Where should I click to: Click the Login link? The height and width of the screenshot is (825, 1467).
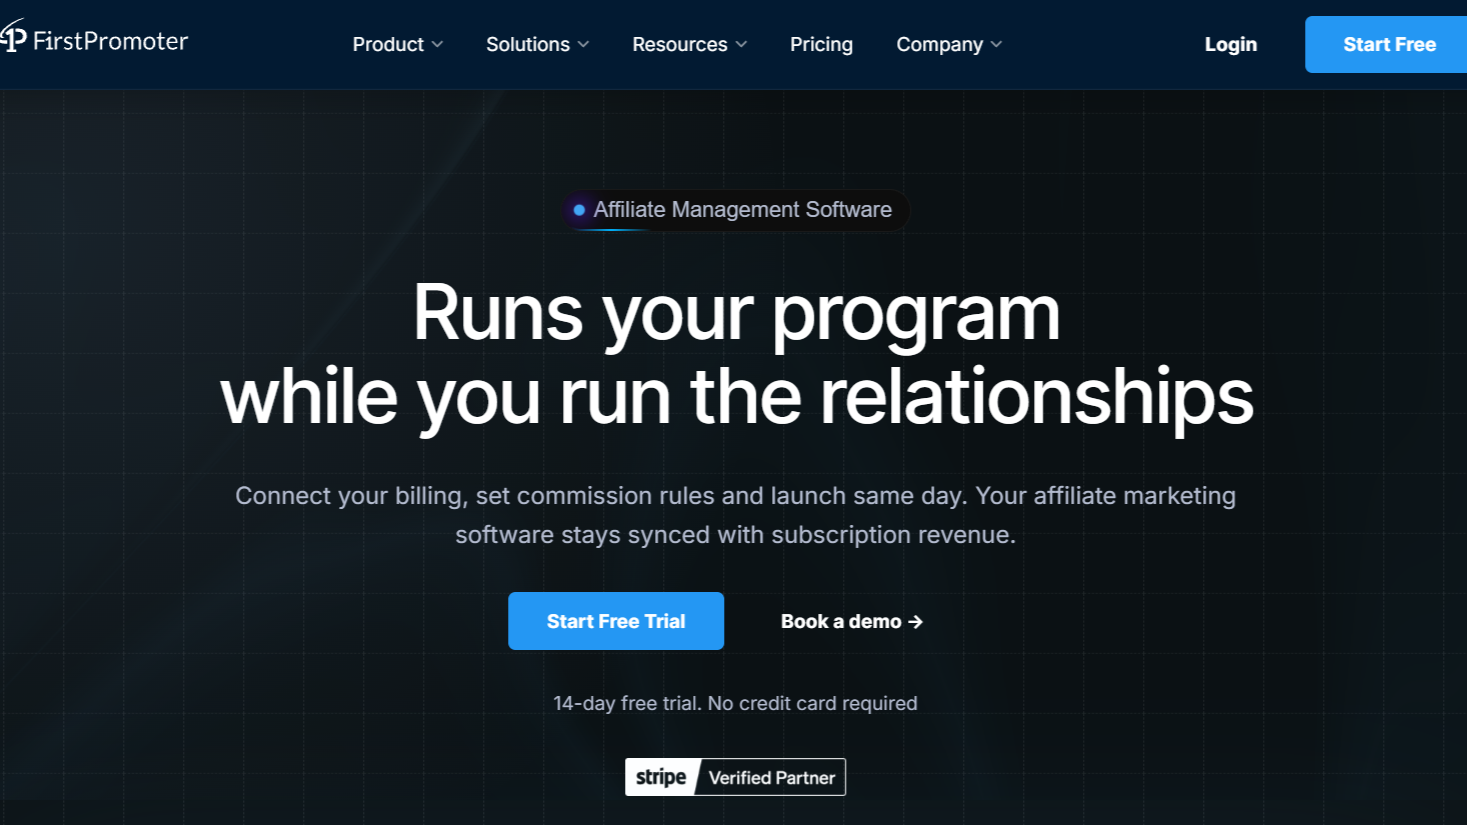(x=1230, y=44)
